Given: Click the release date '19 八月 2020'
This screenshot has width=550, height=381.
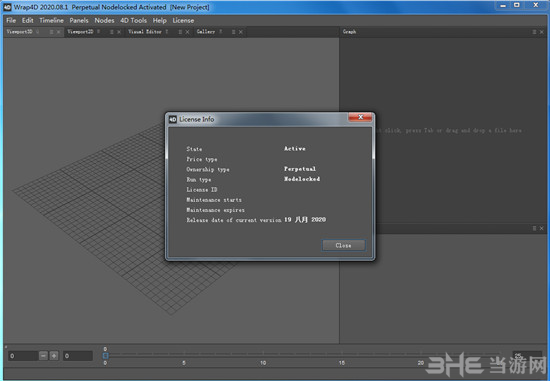Looking at the screenshot, I should coord(305,220).
